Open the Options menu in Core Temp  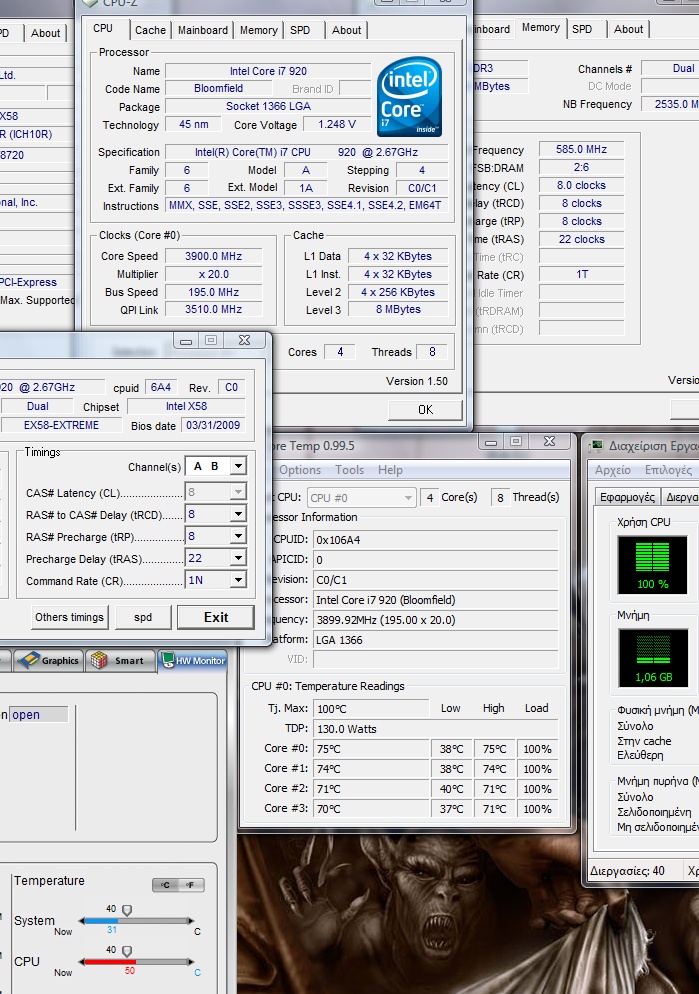[x=300, y=470]
